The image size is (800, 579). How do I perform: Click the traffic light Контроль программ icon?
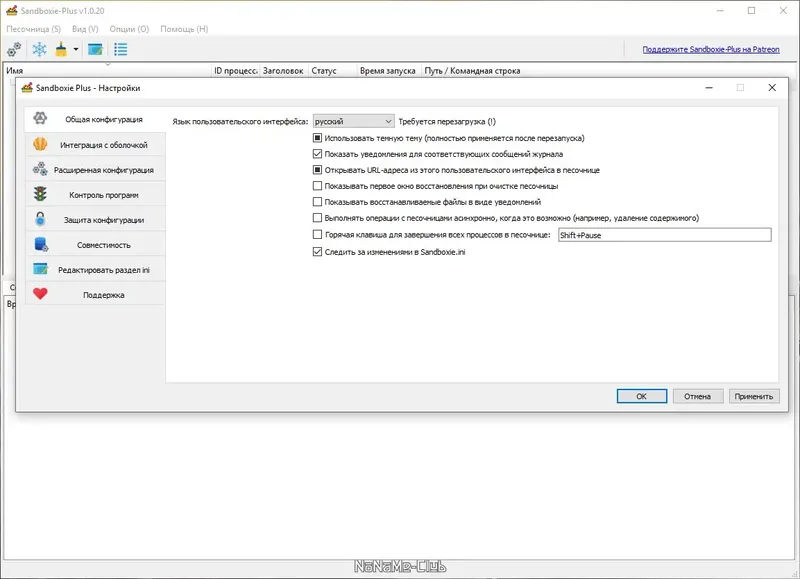point(37,194)
